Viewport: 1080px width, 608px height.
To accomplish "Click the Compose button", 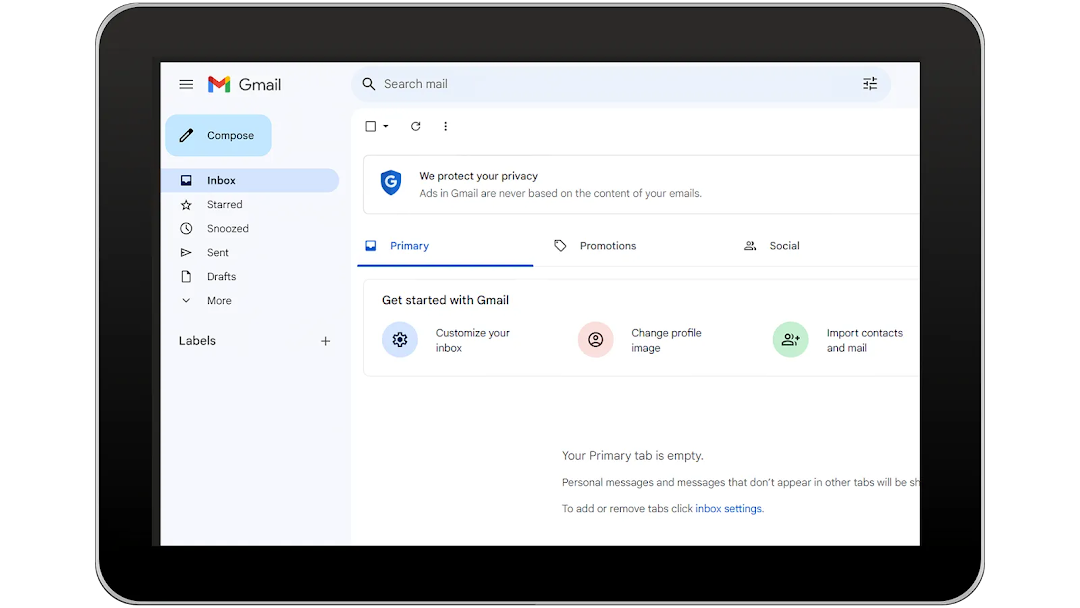I will (218, 135).
